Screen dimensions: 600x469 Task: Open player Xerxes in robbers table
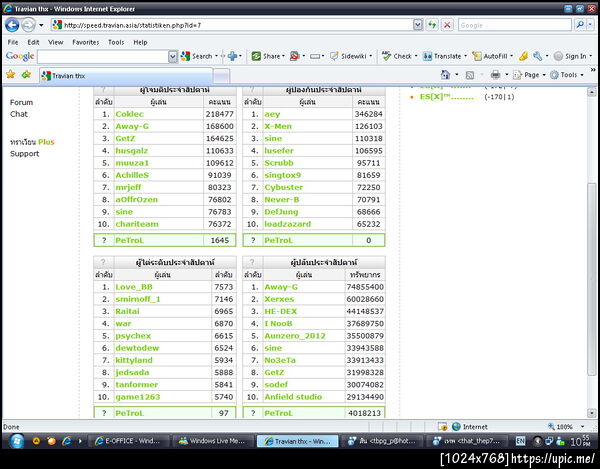[x=279, y=299]
